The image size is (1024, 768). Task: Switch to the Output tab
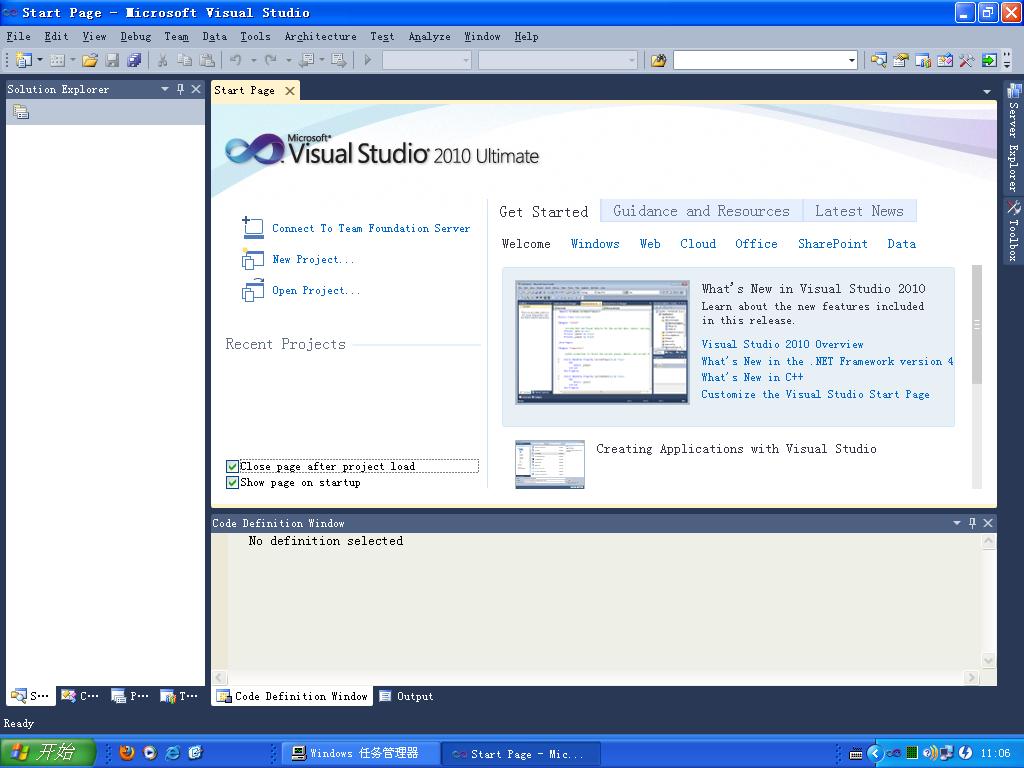407,696
